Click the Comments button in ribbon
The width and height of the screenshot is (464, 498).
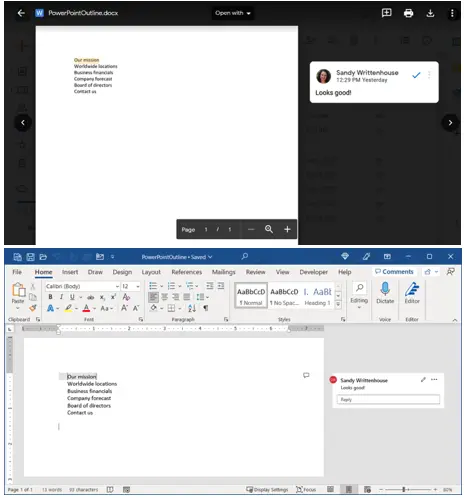394,272
